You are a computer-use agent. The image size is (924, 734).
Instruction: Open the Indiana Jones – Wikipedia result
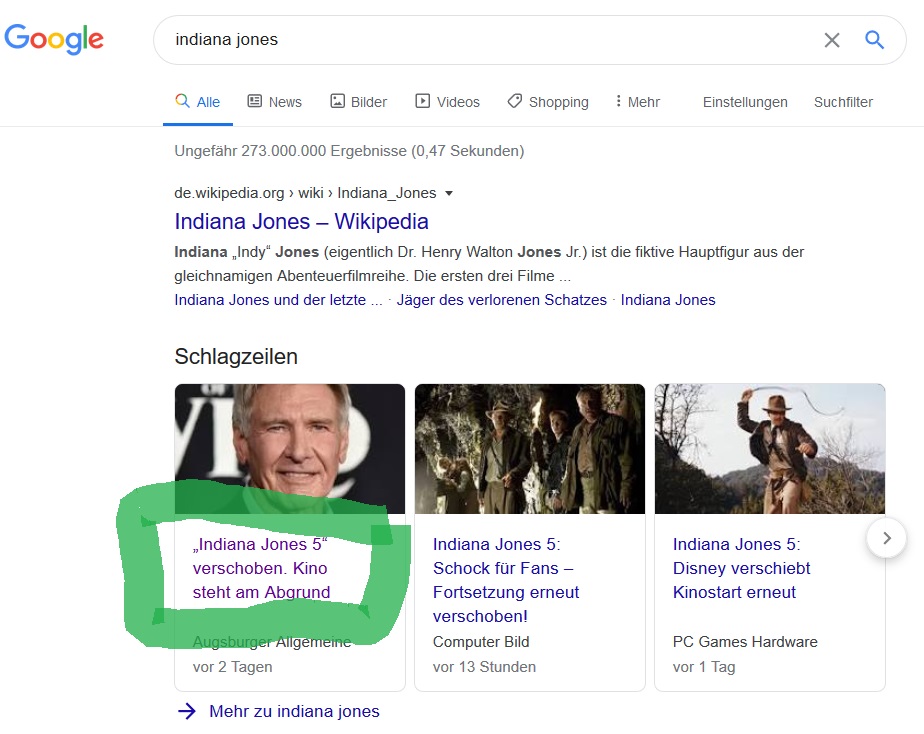301,222
